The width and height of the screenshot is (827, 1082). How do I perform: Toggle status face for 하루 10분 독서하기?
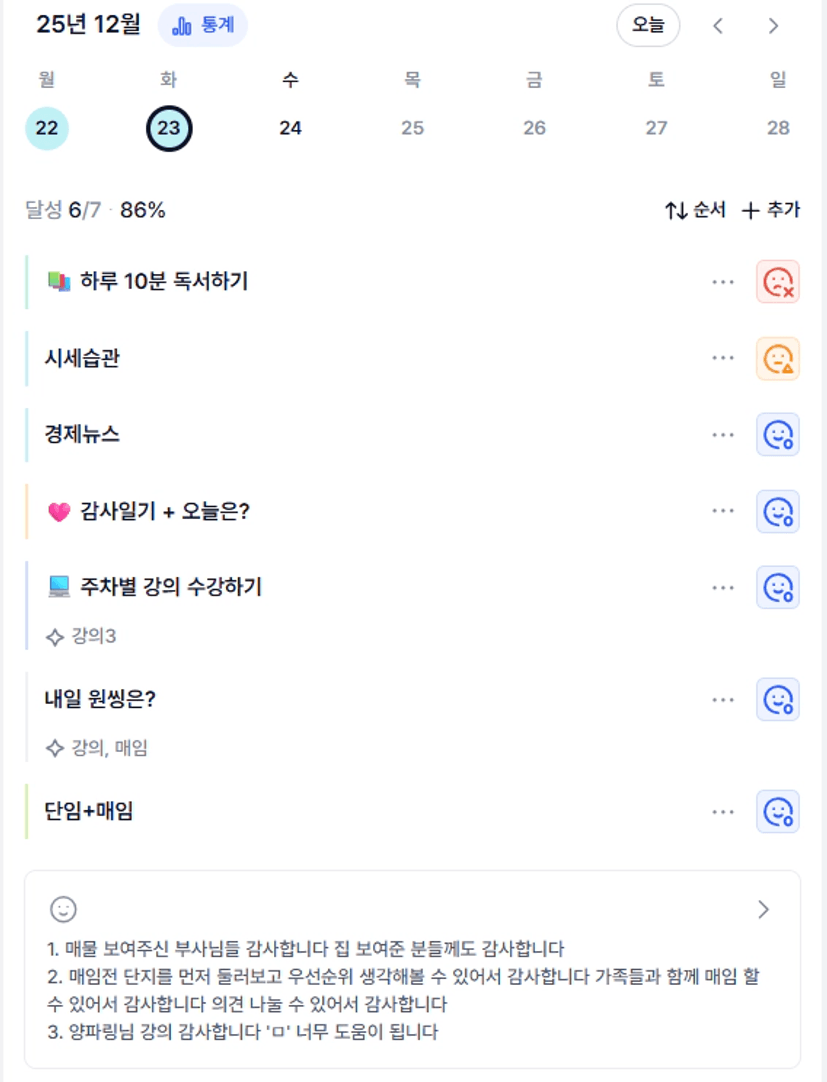coord(778,282)
